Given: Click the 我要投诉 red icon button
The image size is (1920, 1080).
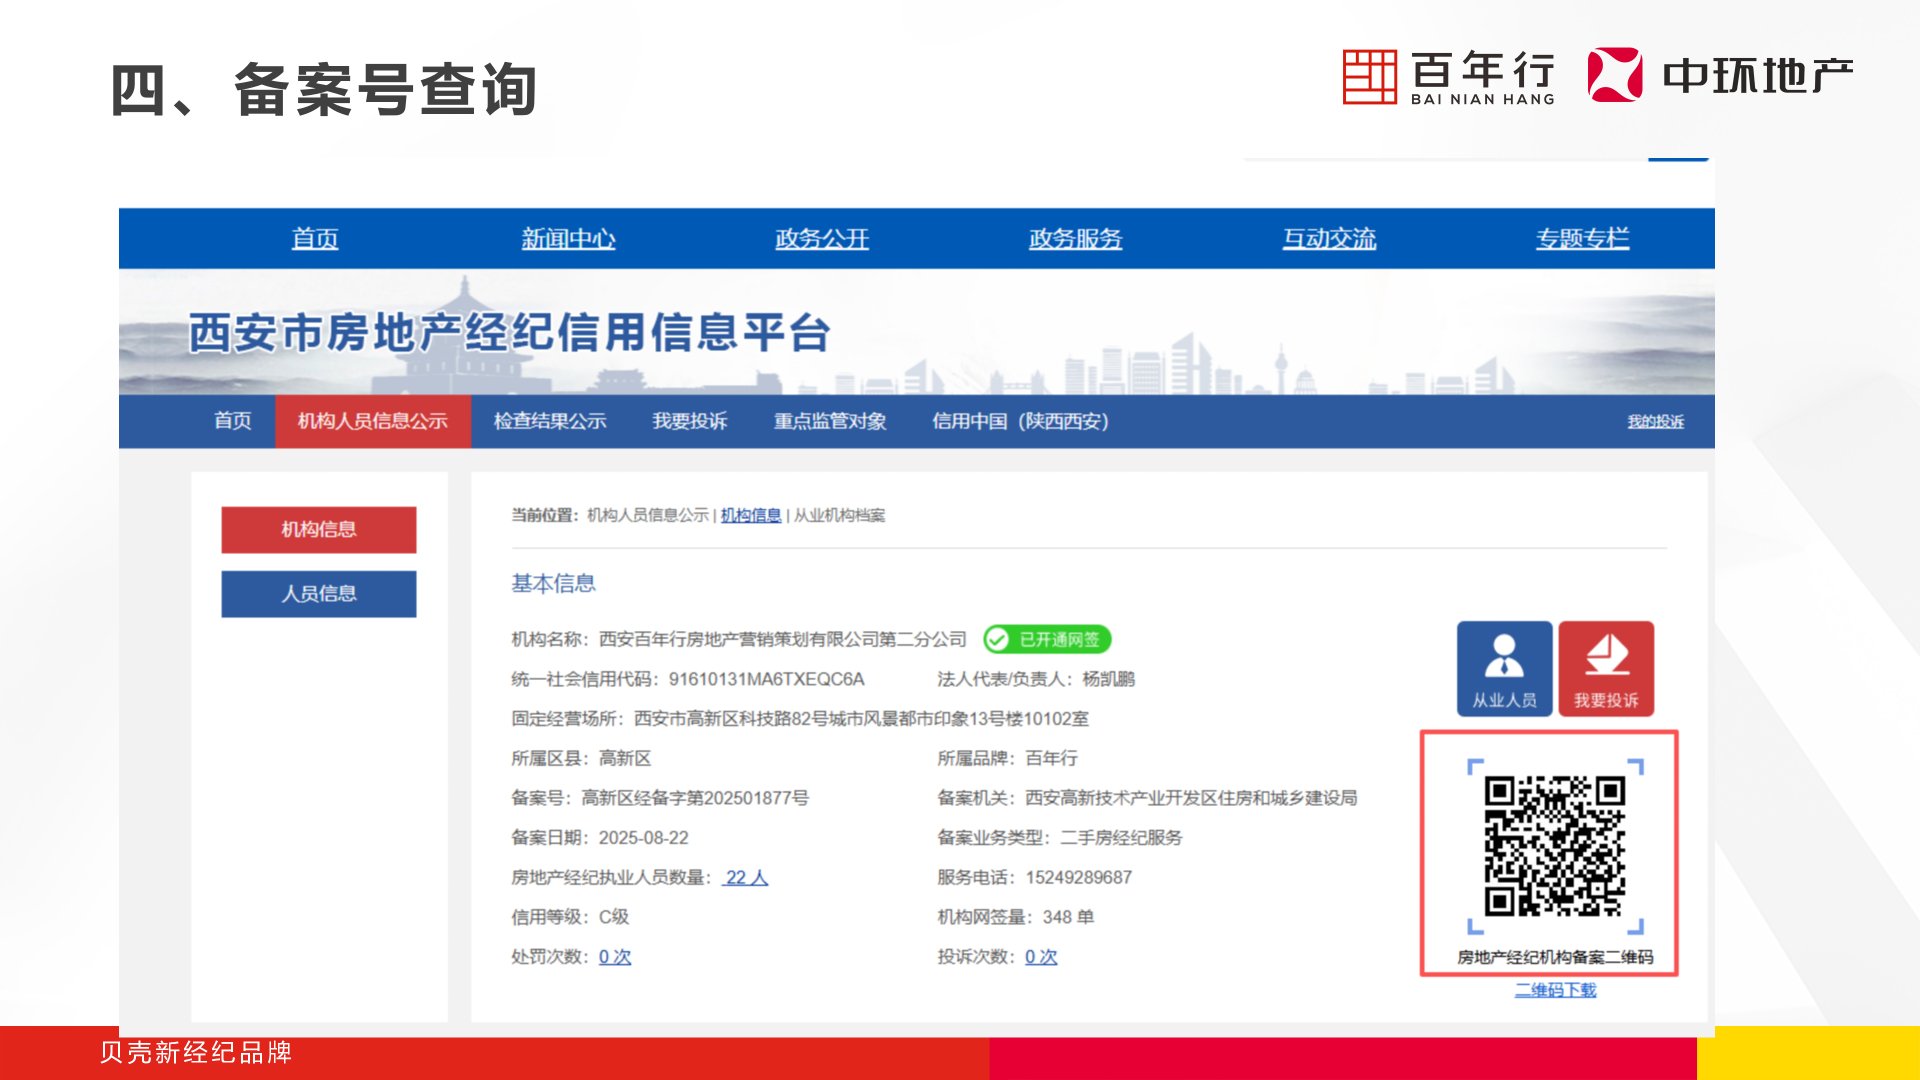Looking at the screenshot, I should (1606, 668).
